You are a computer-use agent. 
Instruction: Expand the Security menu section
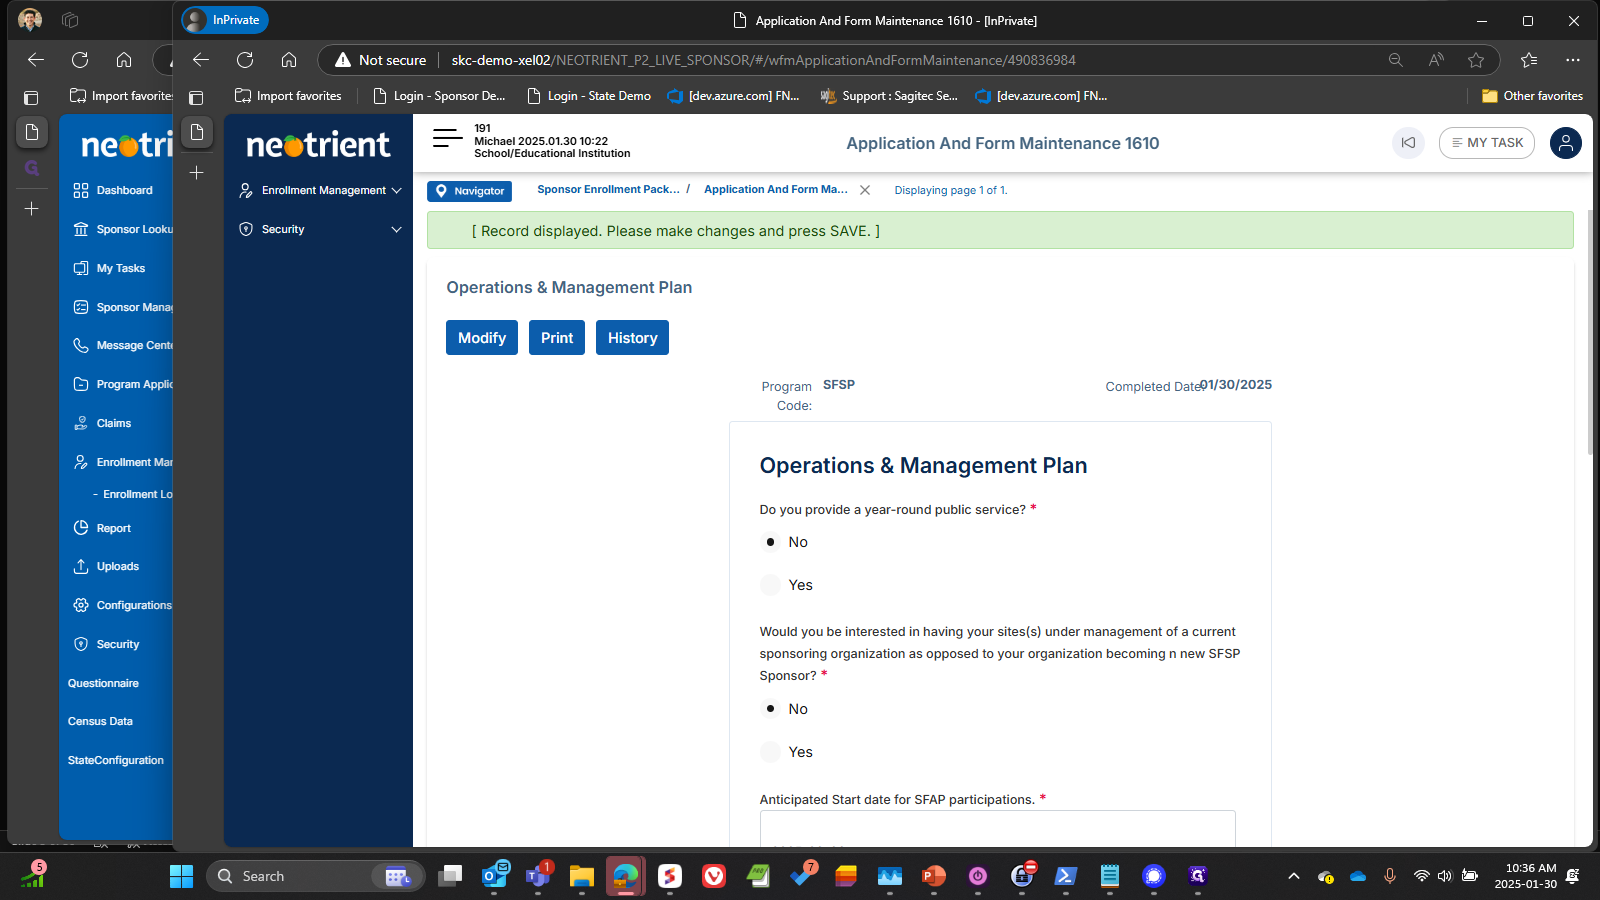pyautogui.click(x=320, y=229)
